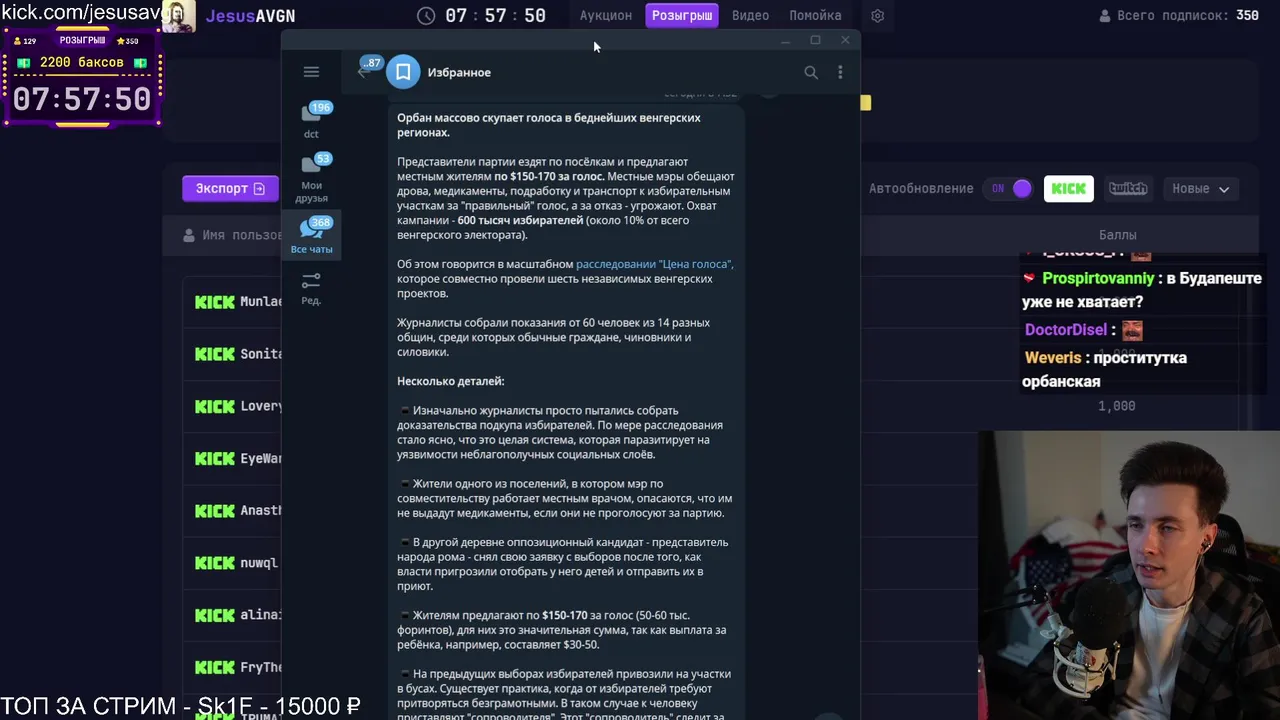
Task: Click the Kick logo in Sonita row
Action: coord(215,354)
